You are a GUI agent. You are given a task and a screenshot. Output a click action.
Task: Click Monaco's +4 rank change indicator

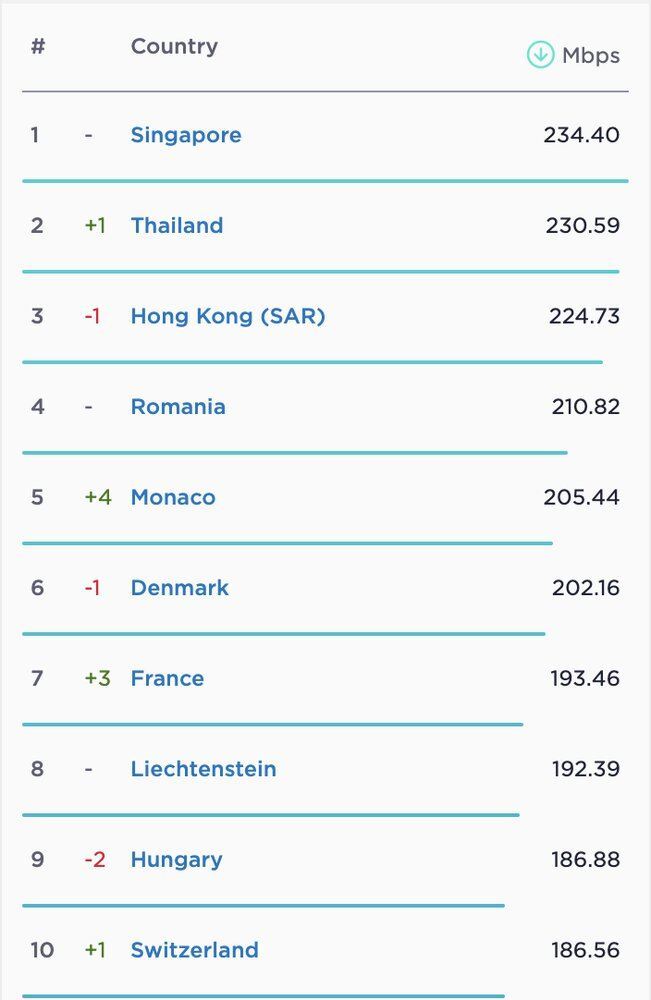98,497
